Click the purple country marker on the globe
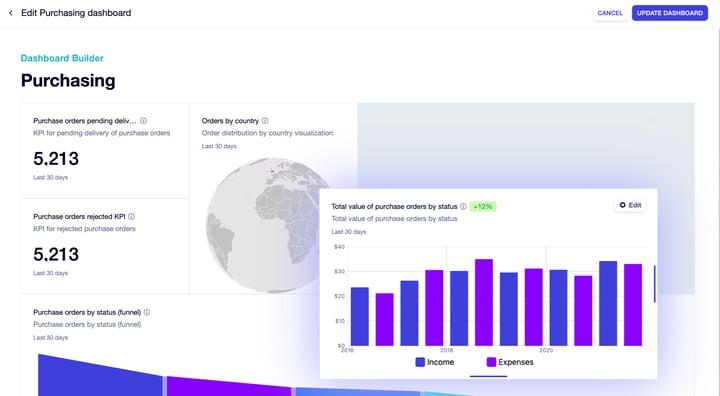 pos(272,172)
